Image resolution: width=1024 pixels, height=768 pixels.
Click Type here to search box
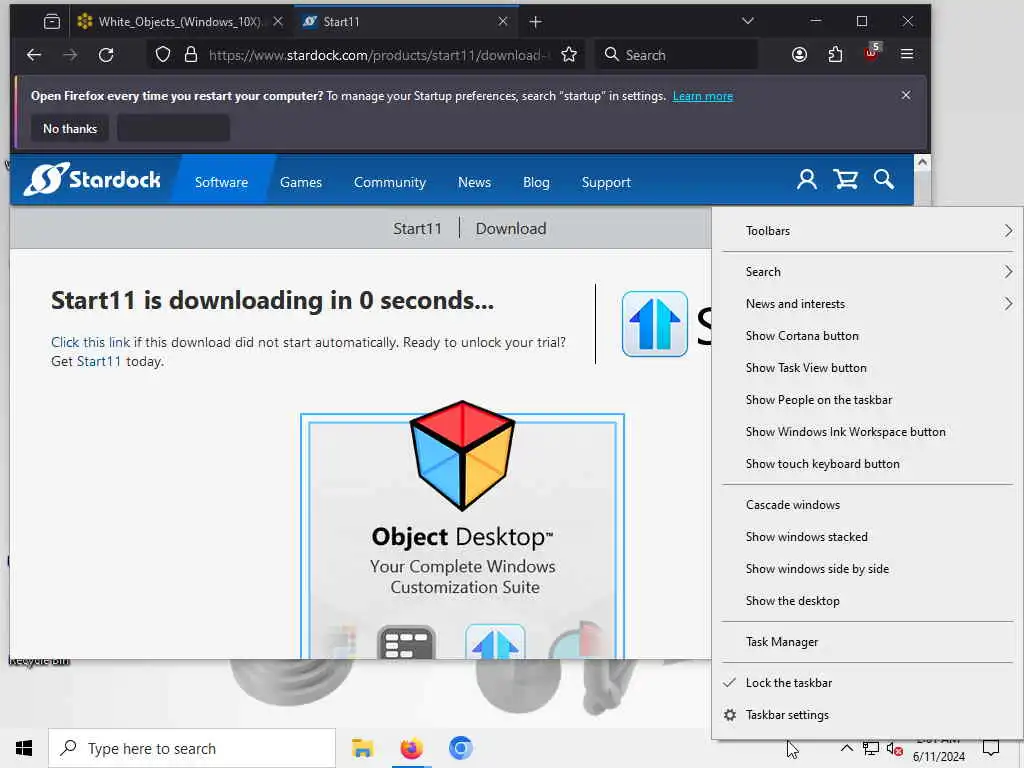point(192,748)
